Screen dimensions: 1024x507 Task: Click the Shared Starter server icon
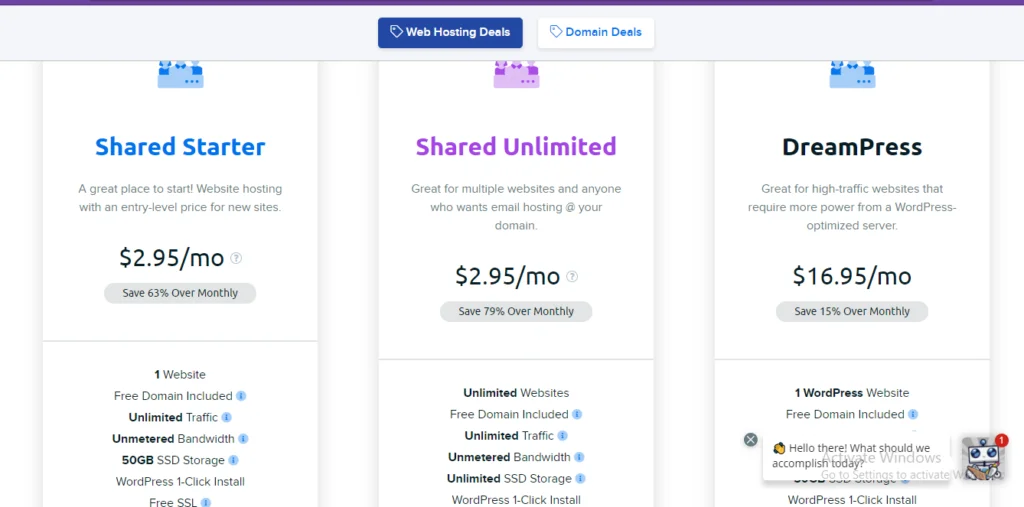180,74
